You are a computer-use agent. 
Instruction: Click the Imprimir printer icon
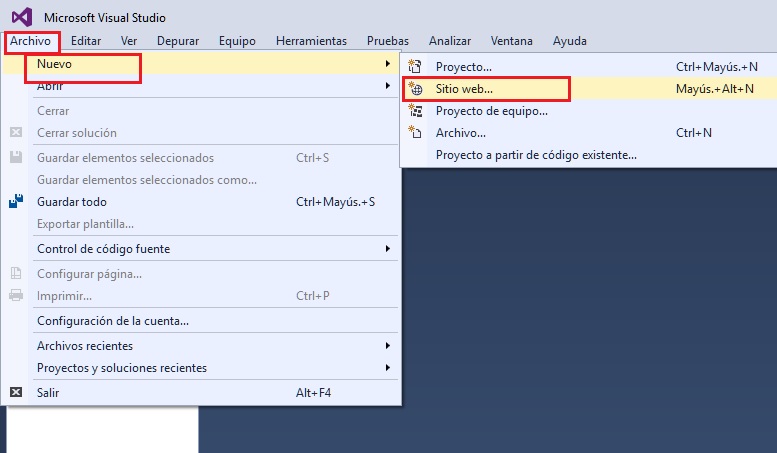[x=16, y=295]
